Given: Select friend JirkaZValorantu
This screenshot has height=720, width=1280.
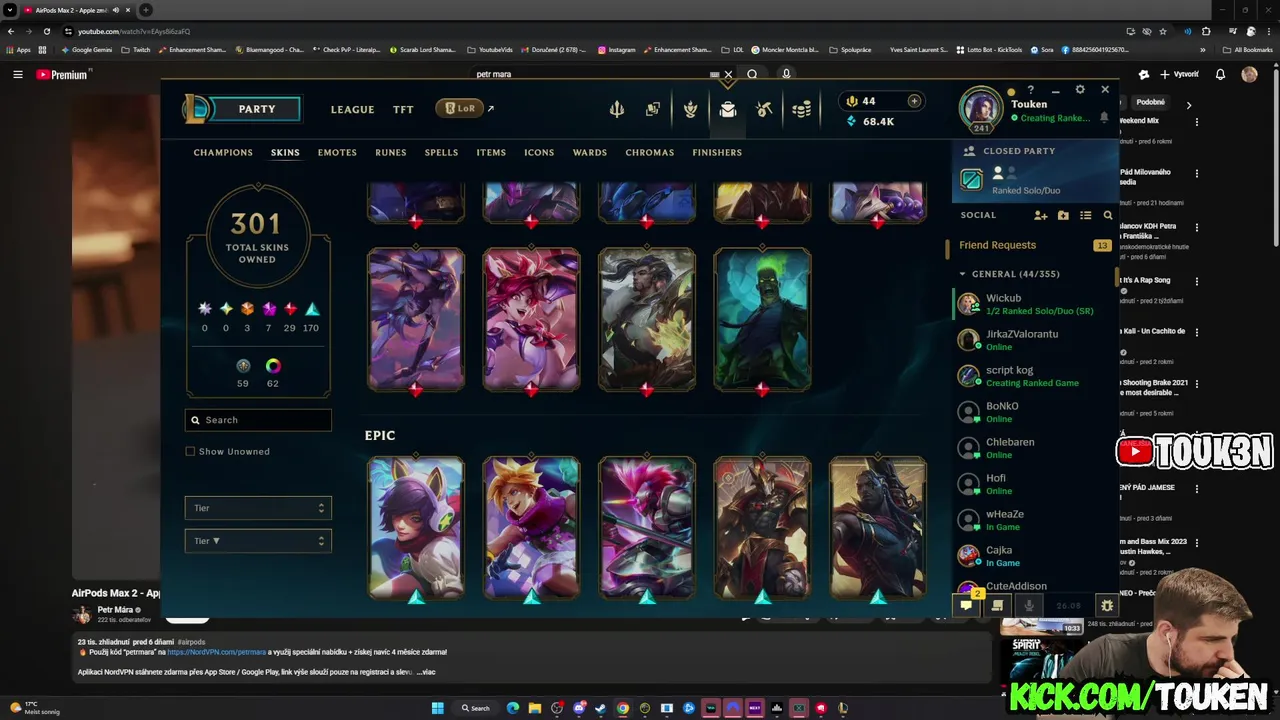Looking at the screenshot, I should (1034, 340).
